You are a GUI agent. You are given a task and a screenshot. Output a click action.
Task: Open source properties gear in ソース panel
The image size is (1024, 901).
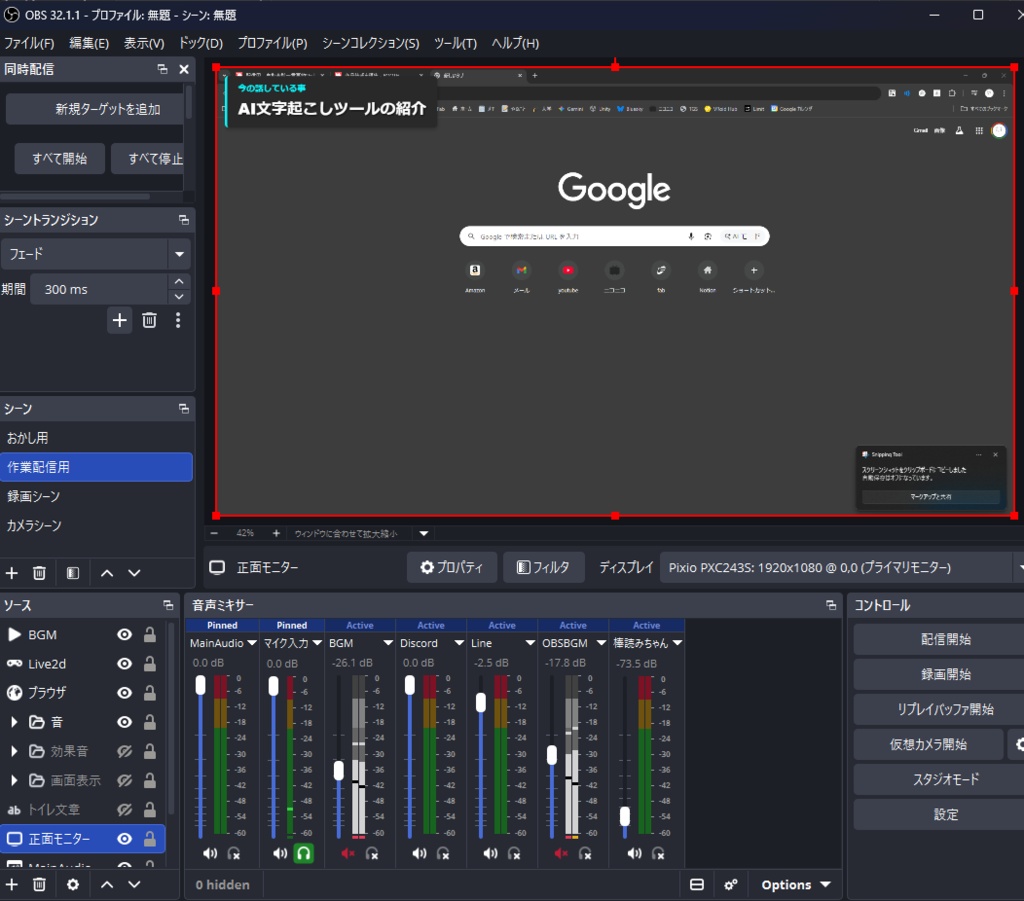tap(73, 884)
